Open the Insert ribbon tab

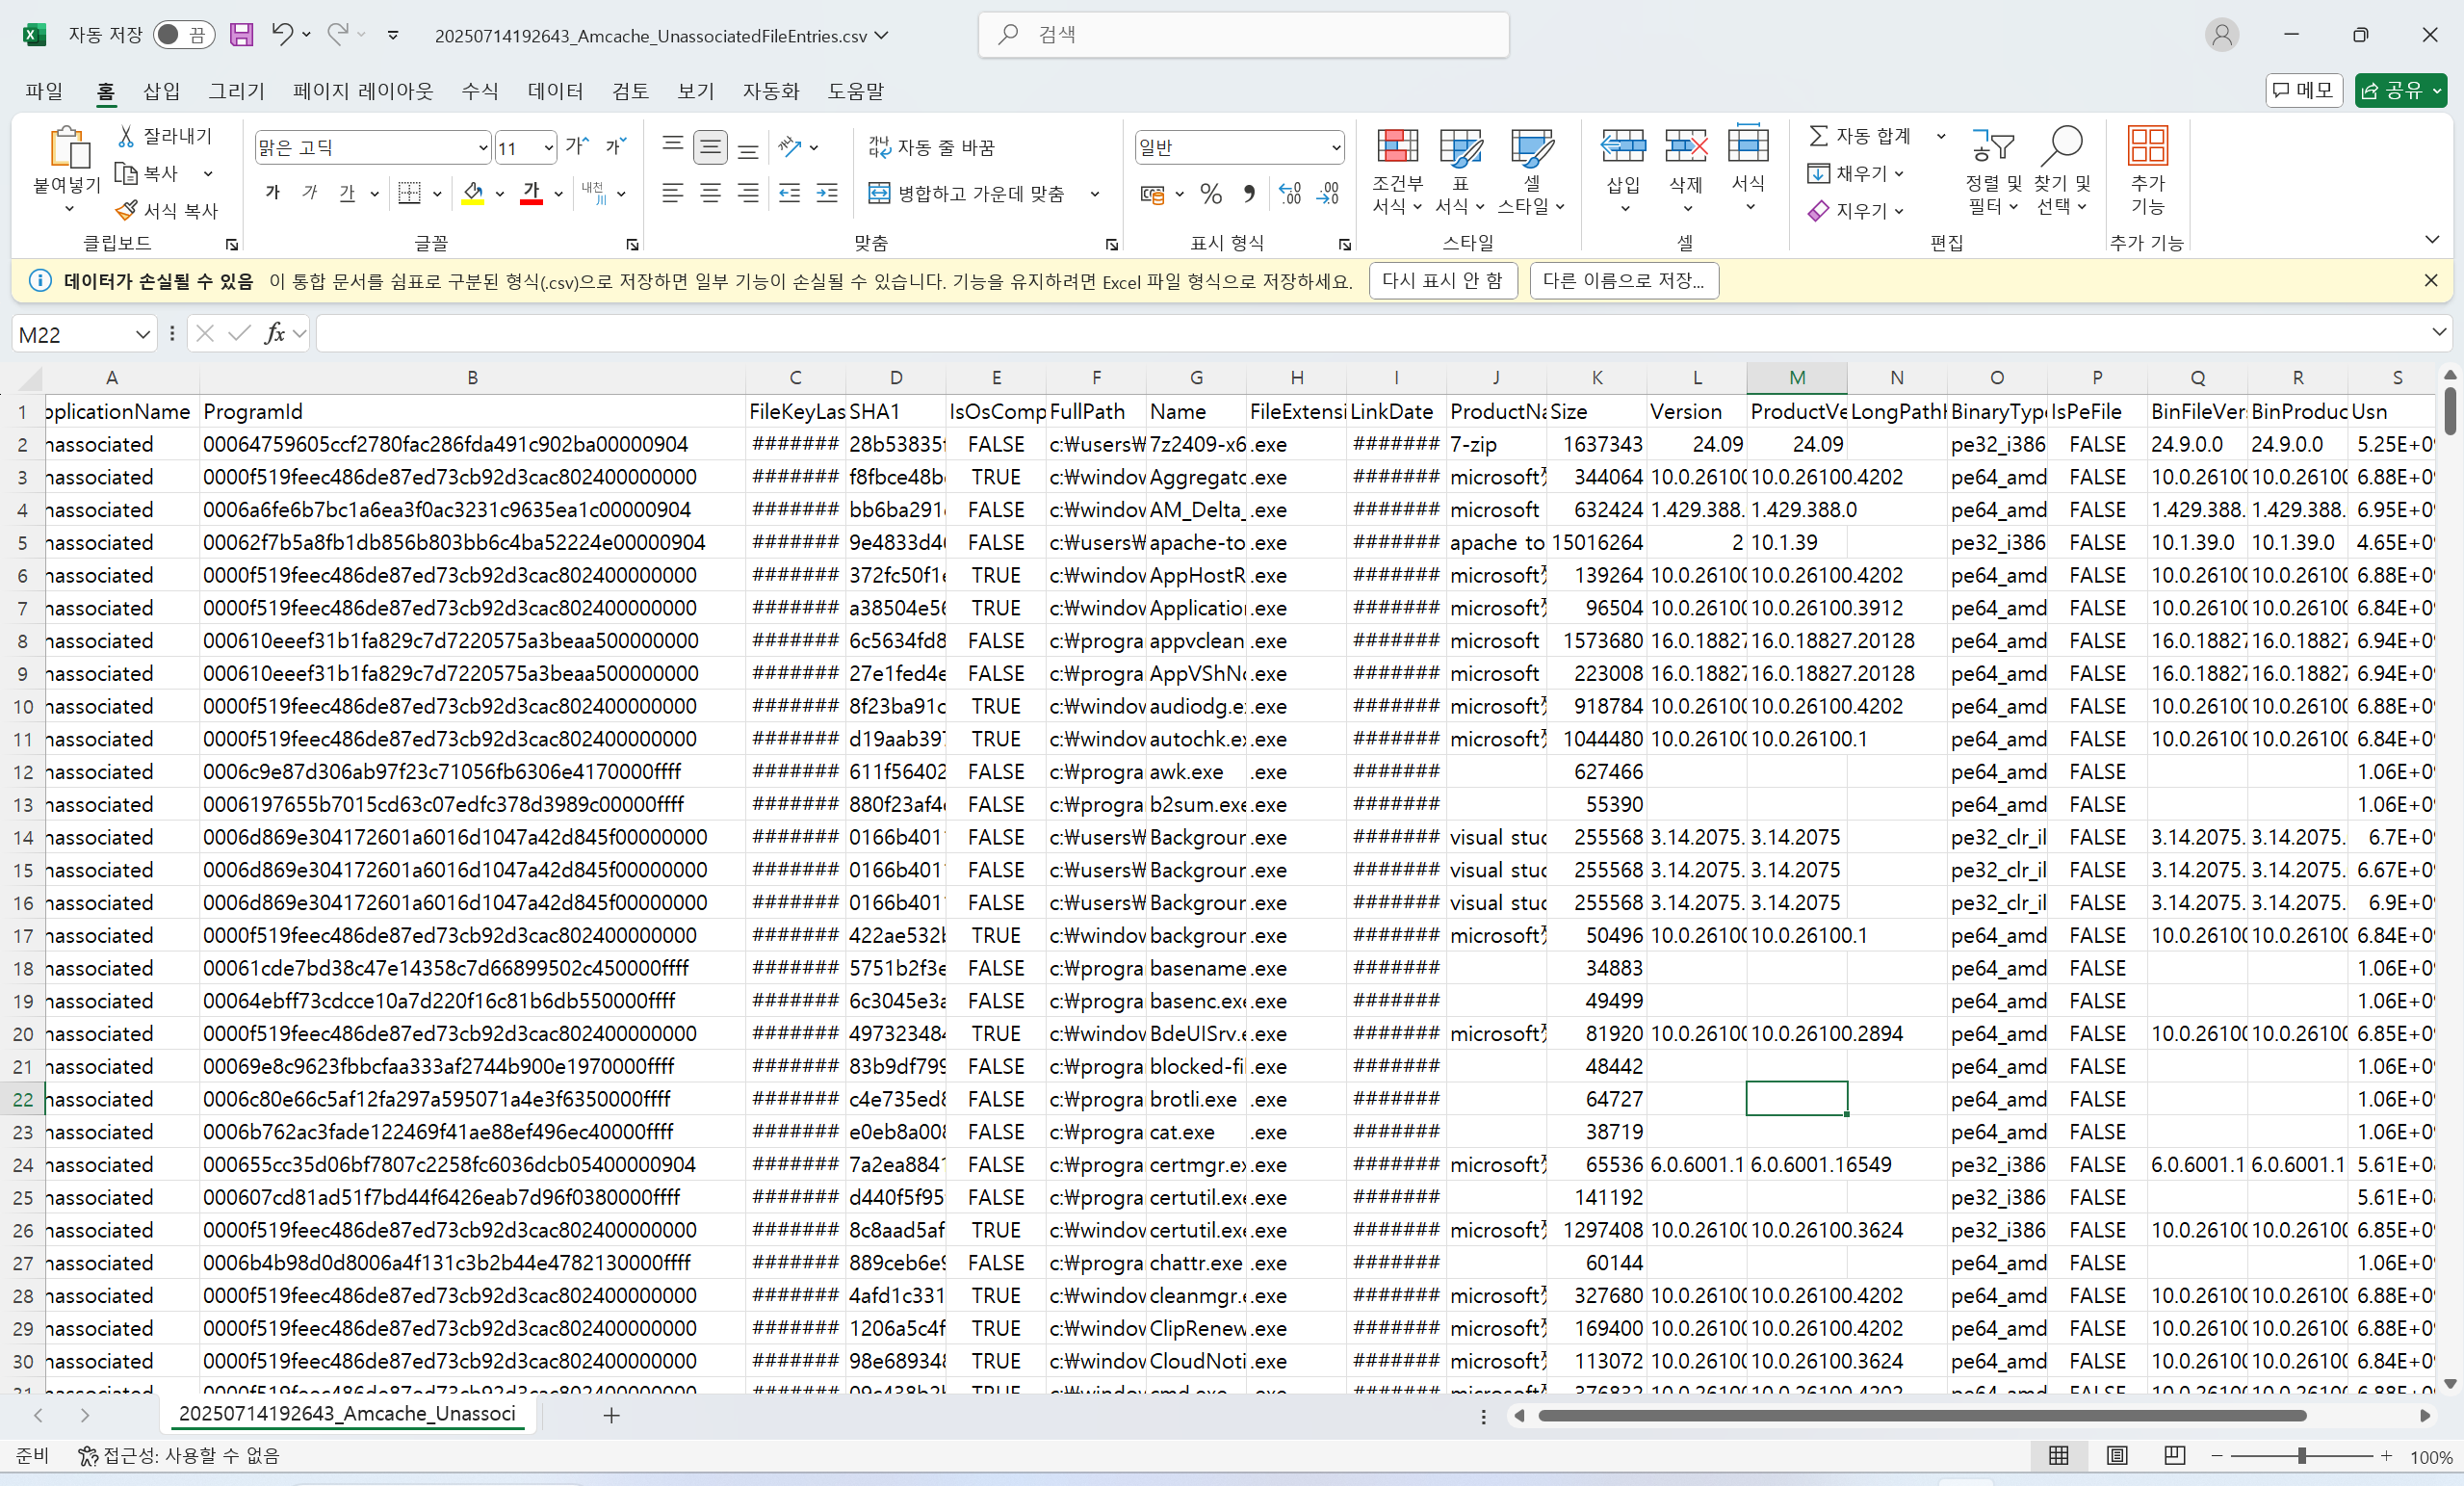(161, 91)
